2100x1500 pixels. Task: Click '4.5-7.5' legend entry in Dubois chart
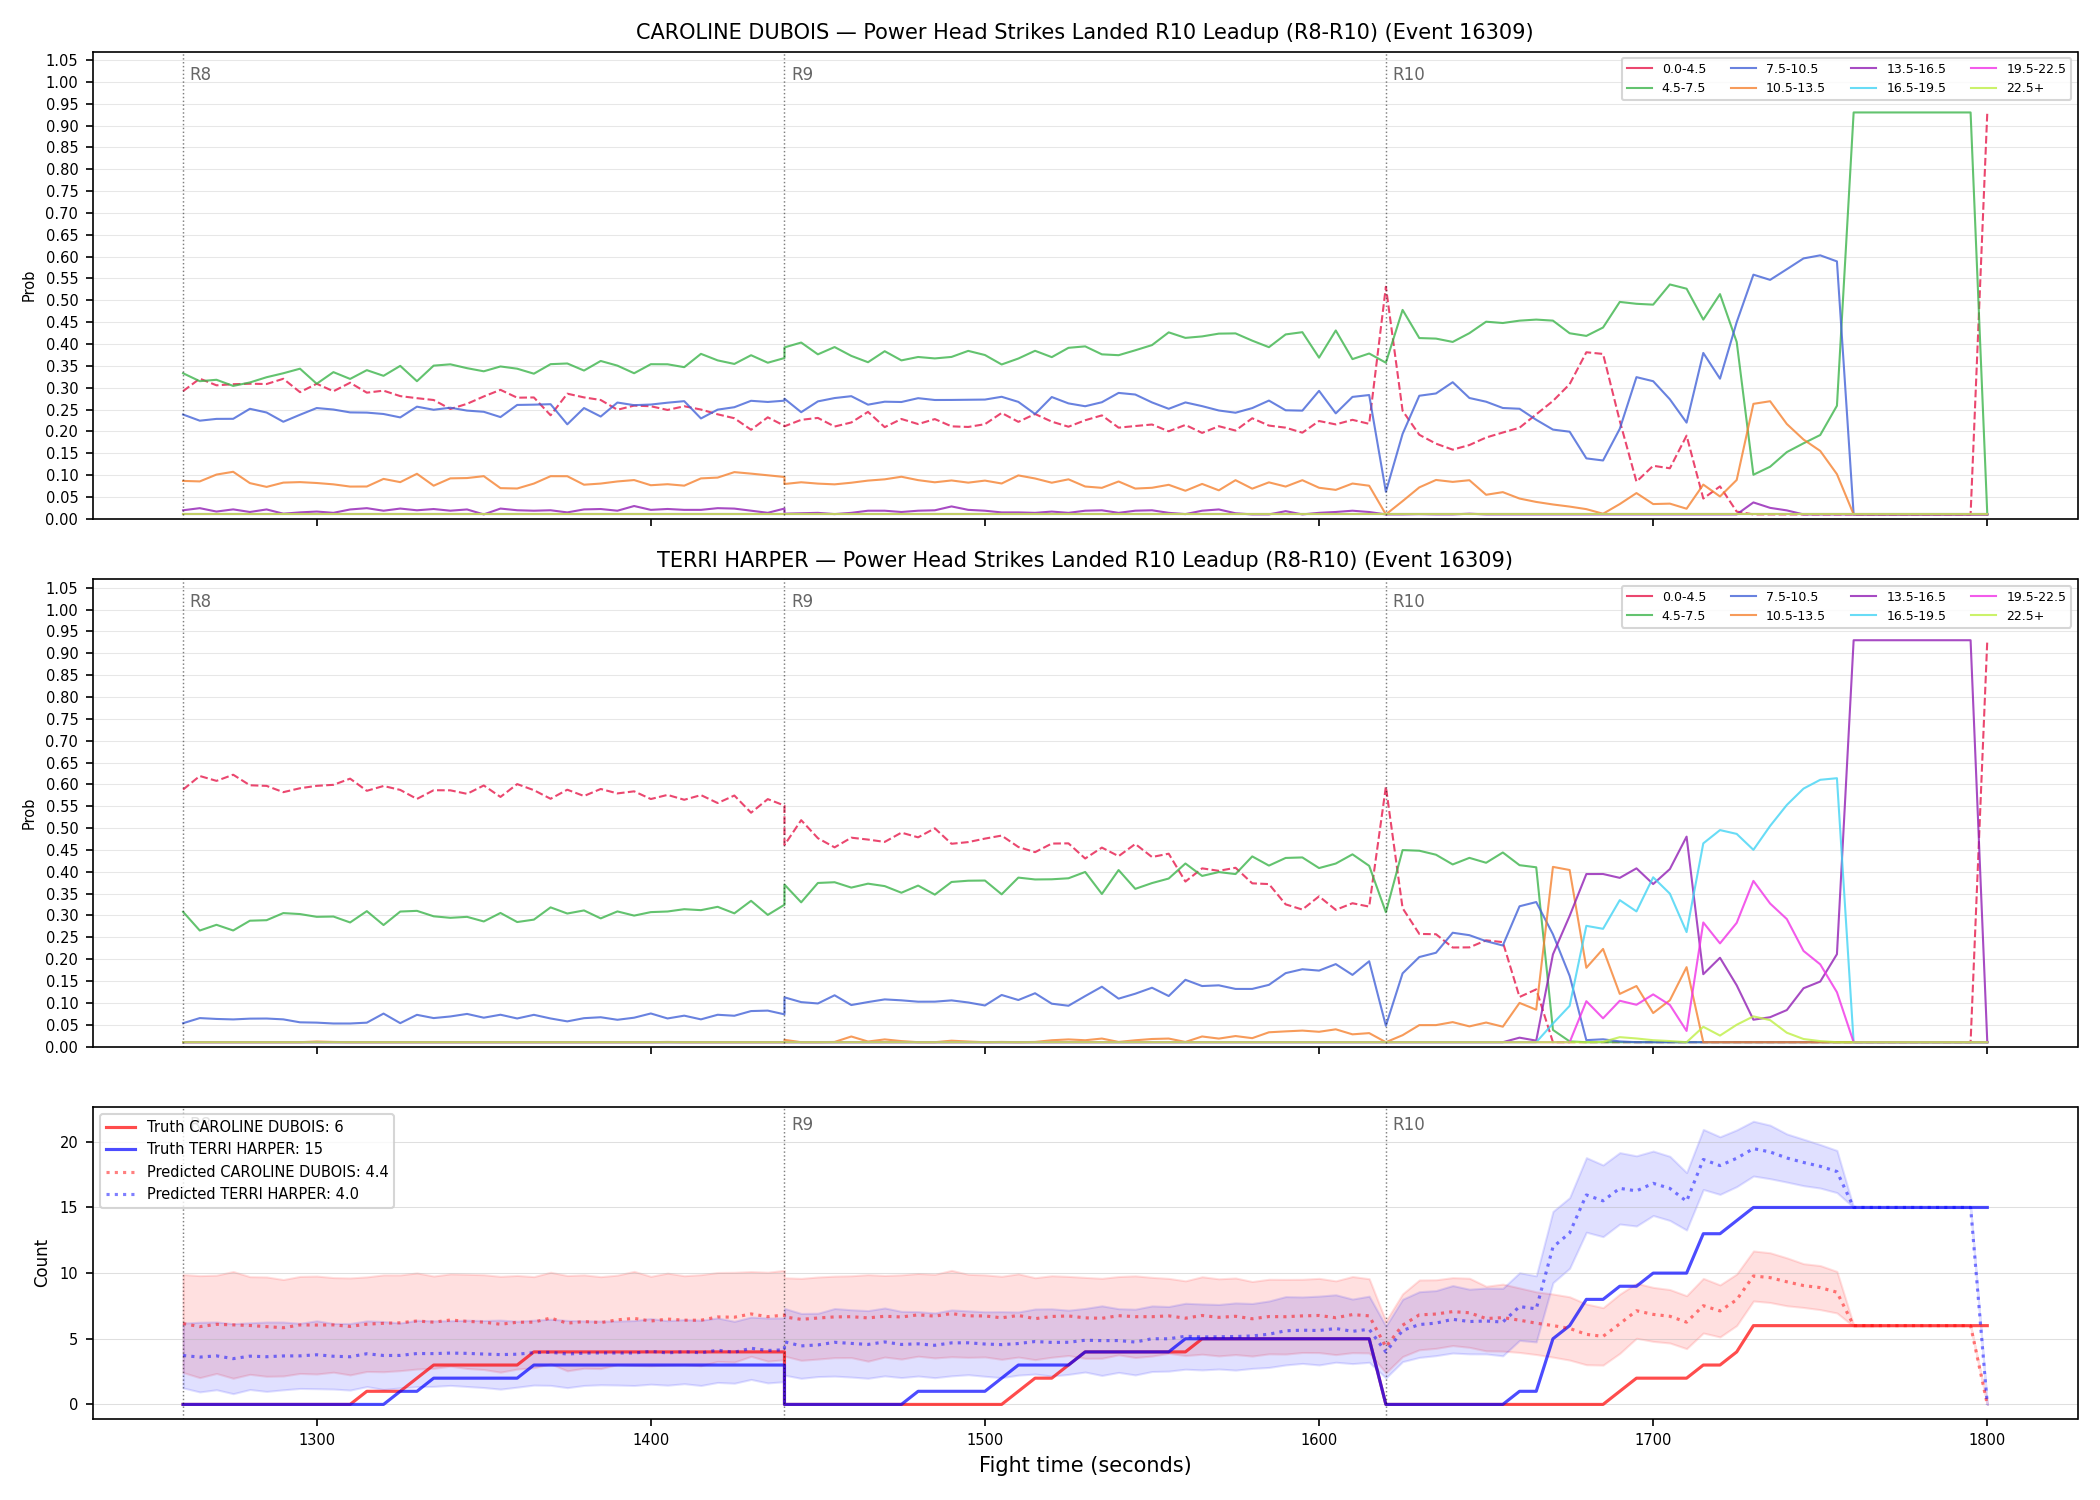point(1667,88)
